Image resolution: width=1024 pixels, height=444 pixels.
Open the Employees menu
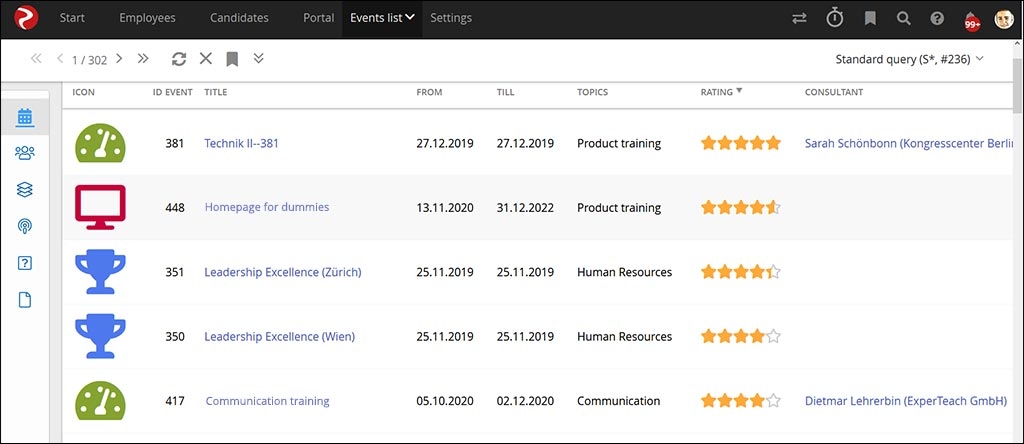point(147,18)
